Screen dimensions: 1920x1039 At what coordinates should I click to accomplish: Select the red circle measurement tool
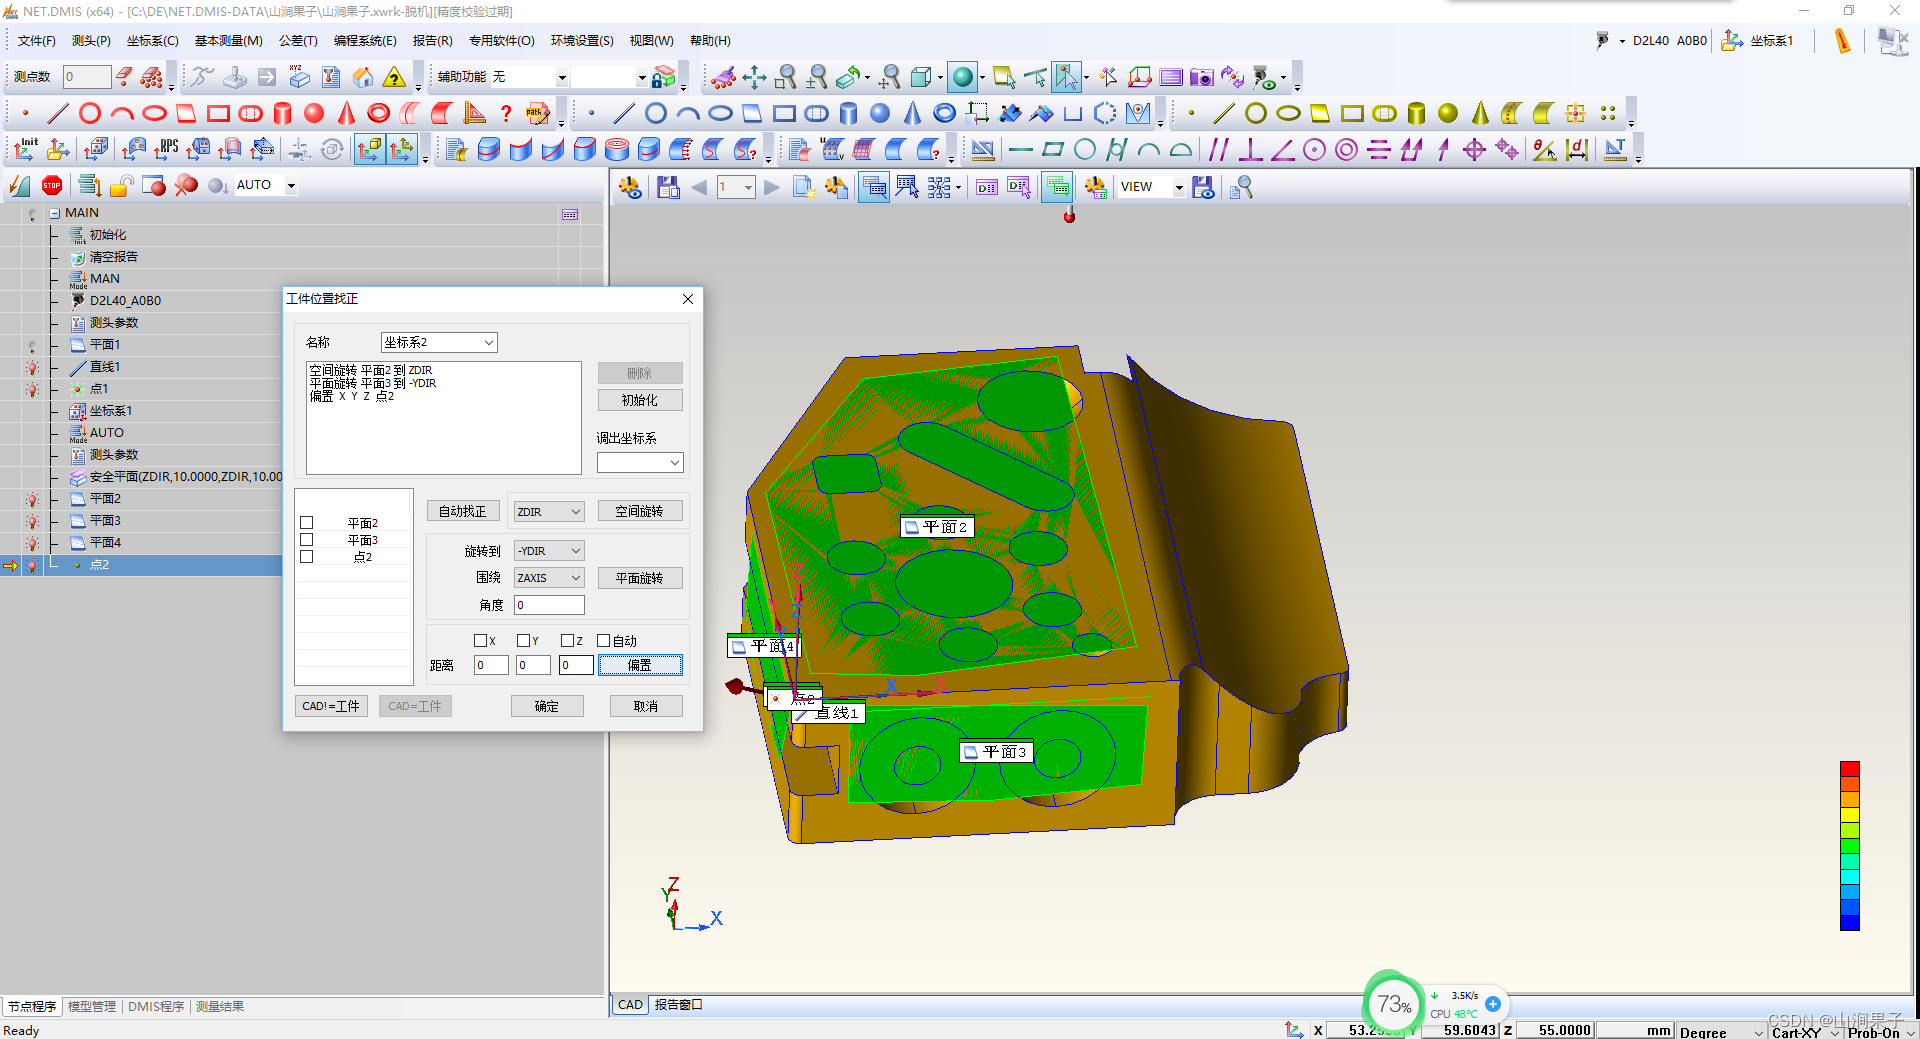click(x=90, y=113)
